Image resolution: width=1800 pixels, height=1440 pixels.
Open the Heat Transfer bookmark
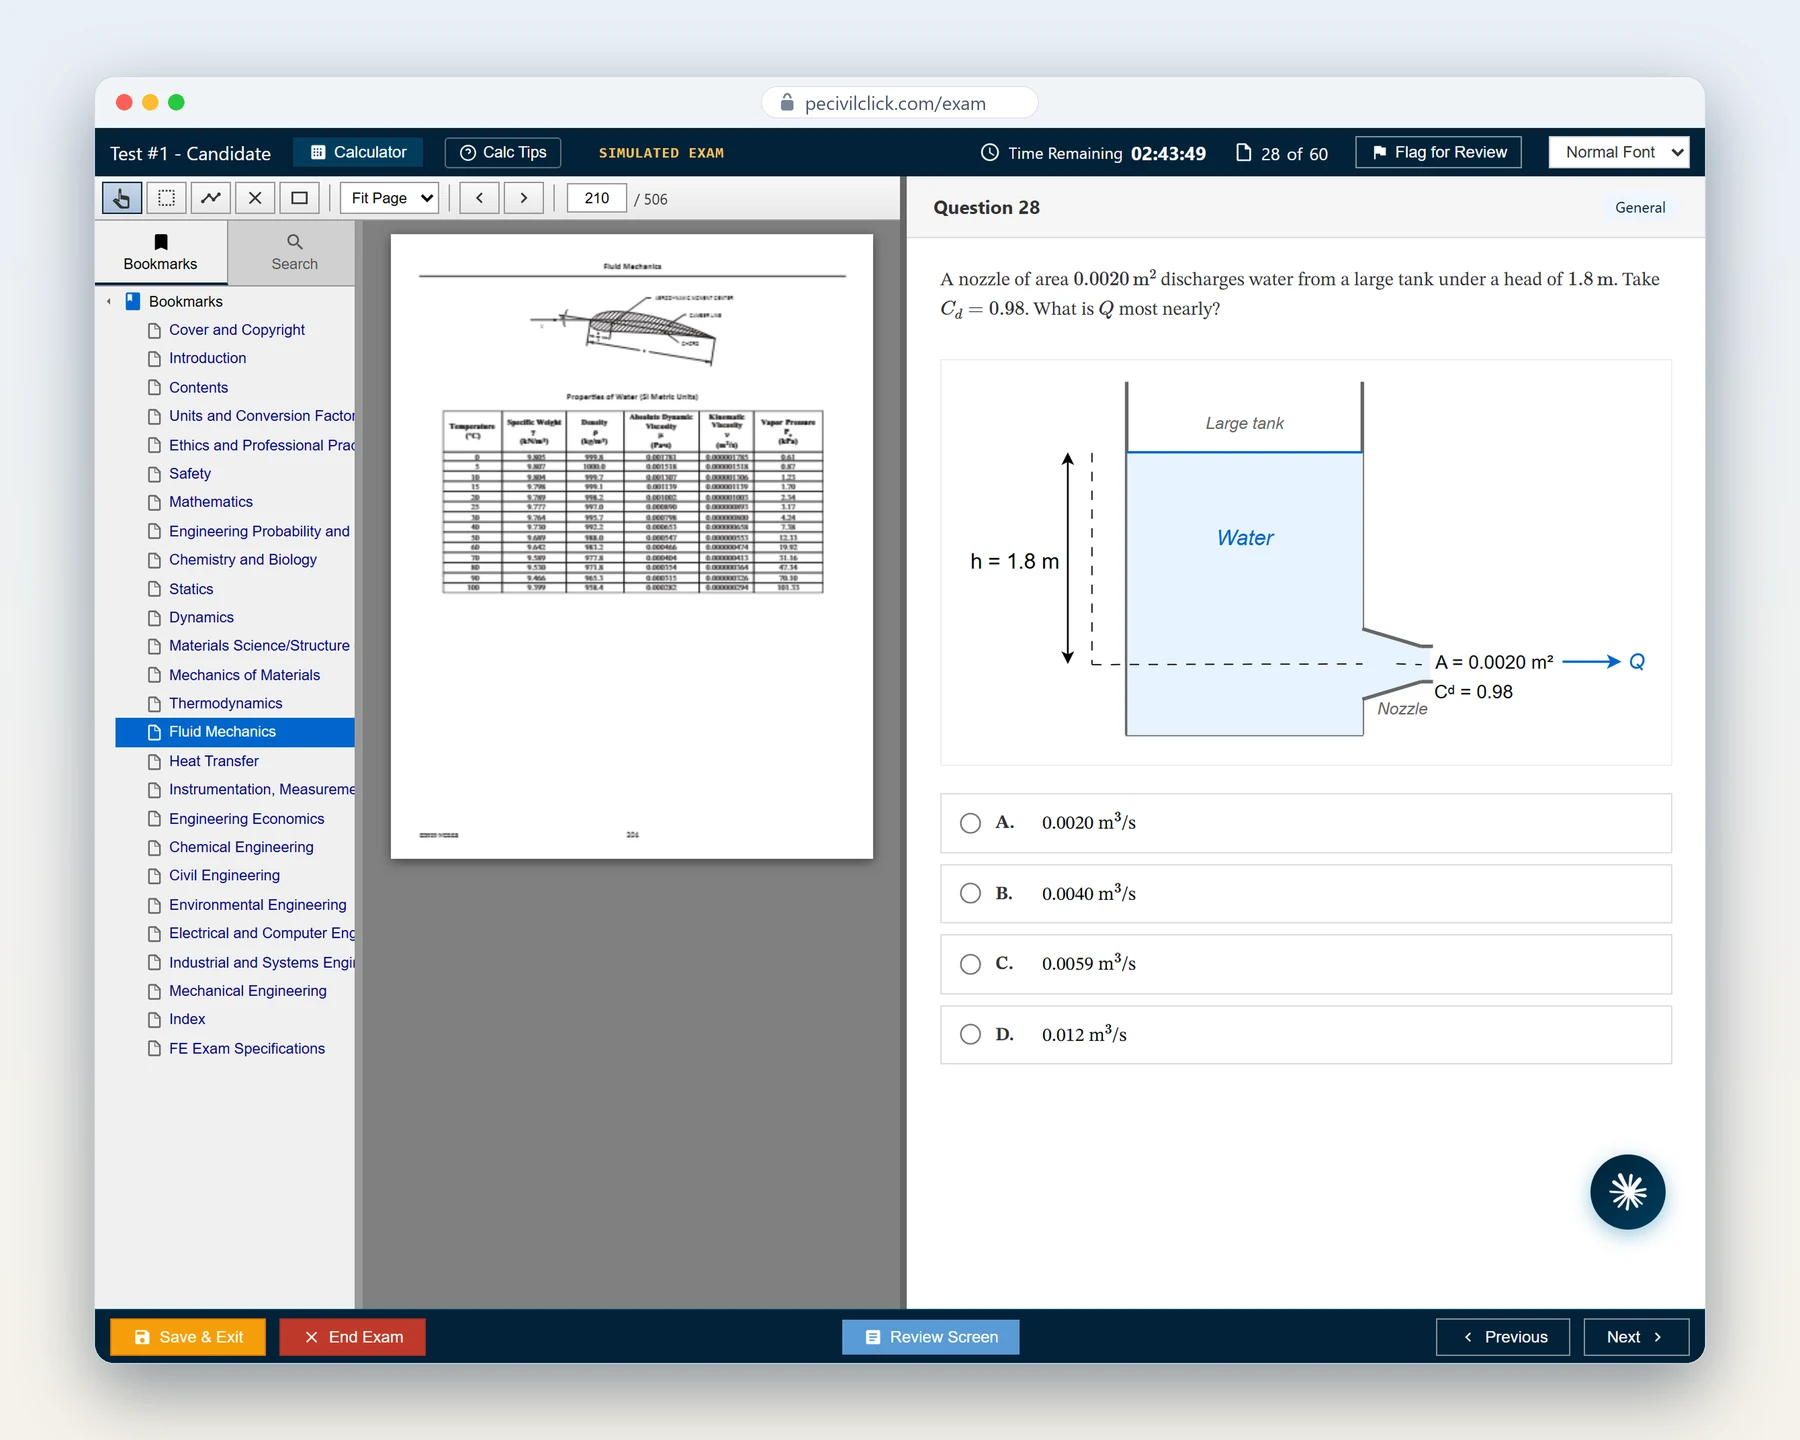point(213,761)
